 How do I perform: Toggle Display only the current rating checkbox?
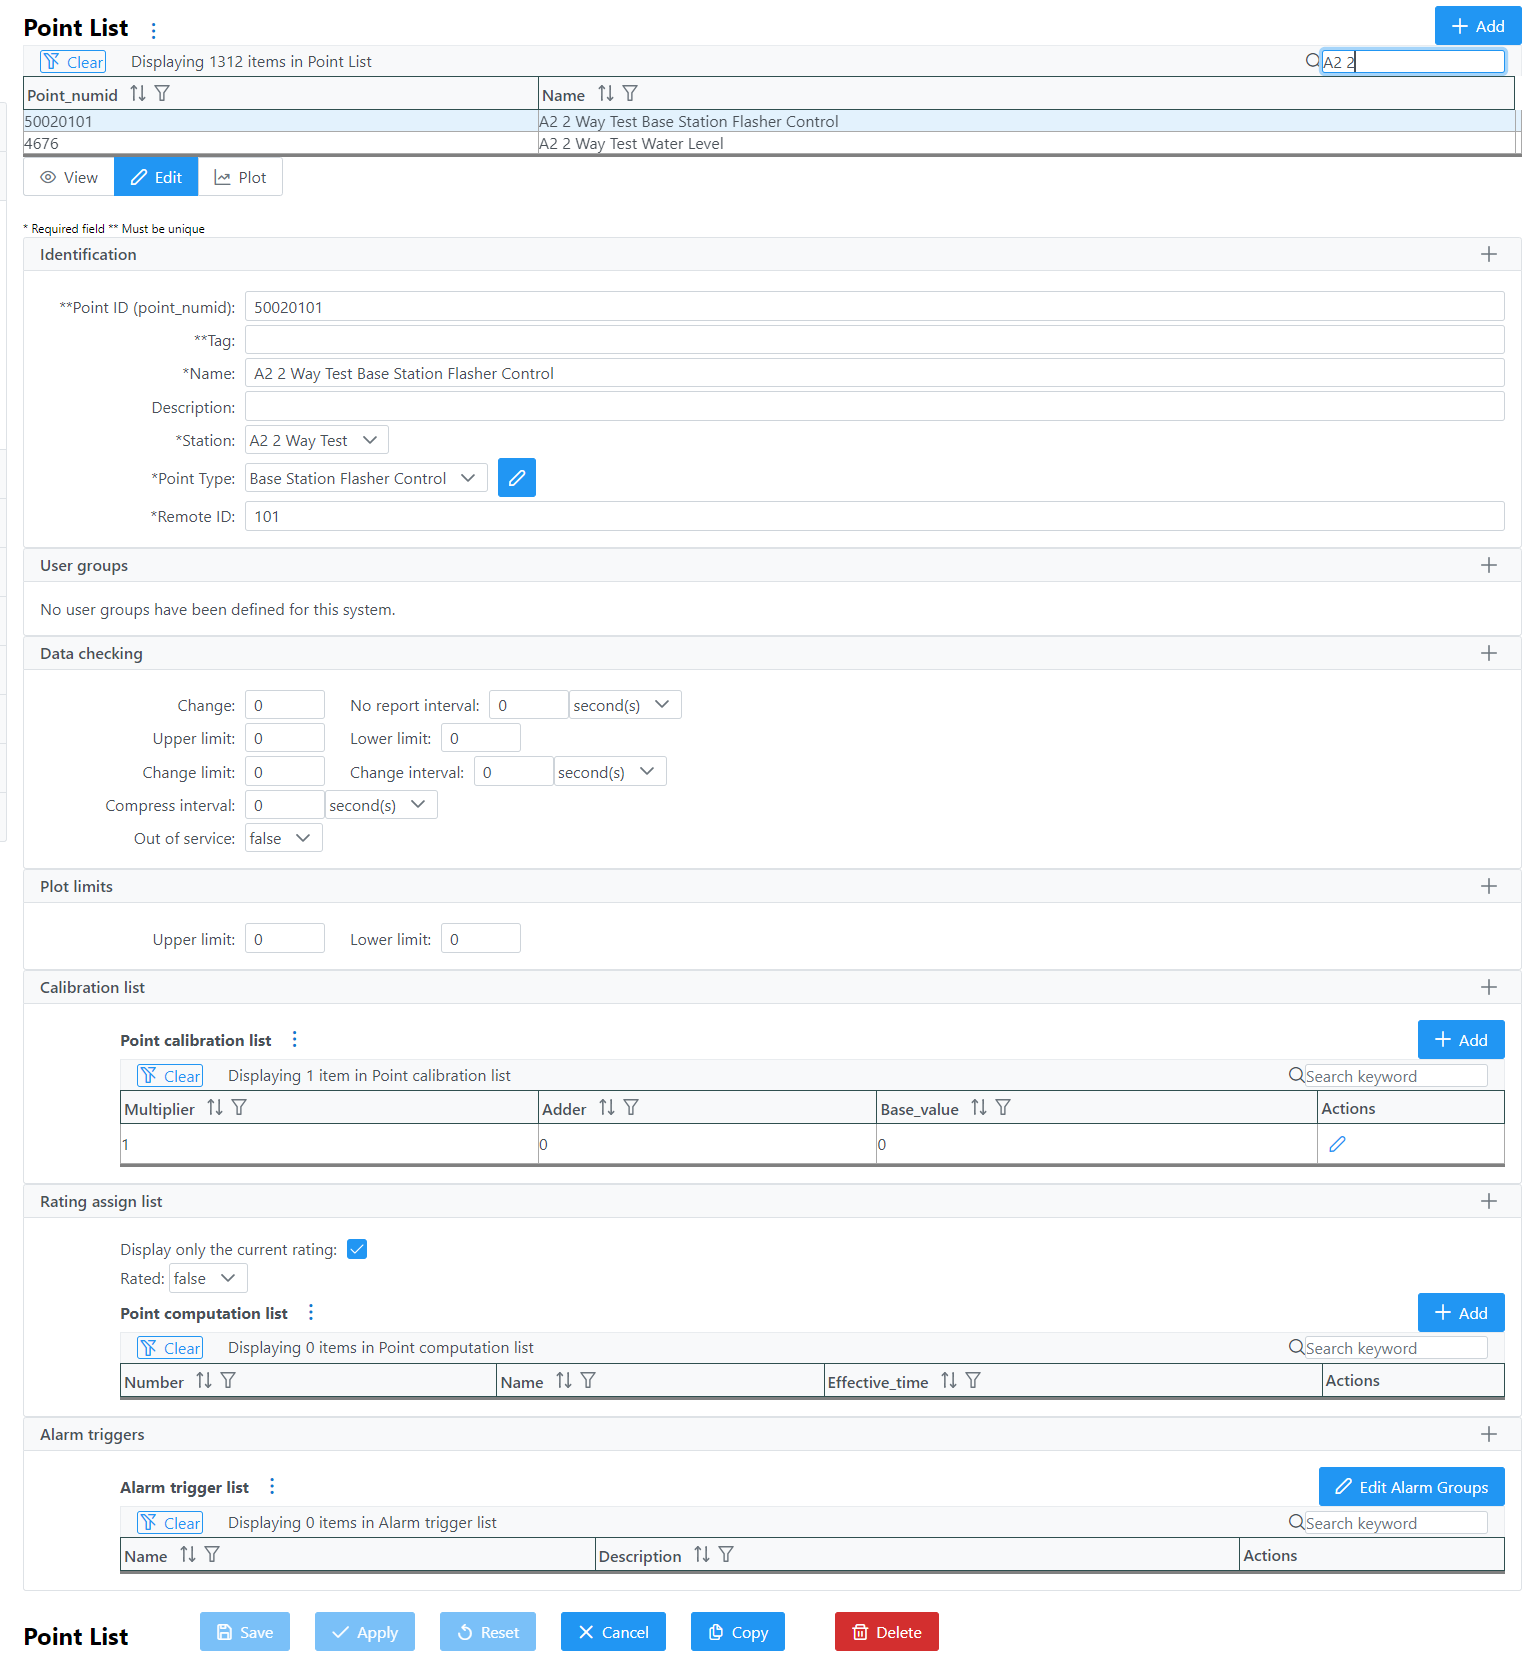click(357, 1249)
